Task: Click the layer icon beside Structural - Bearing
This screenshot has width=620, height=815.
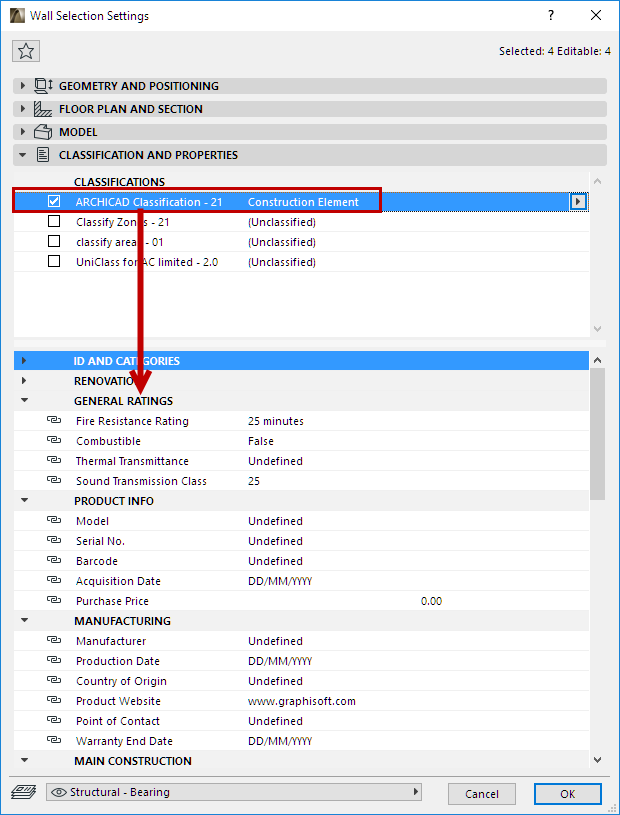Action: [24, 793]
